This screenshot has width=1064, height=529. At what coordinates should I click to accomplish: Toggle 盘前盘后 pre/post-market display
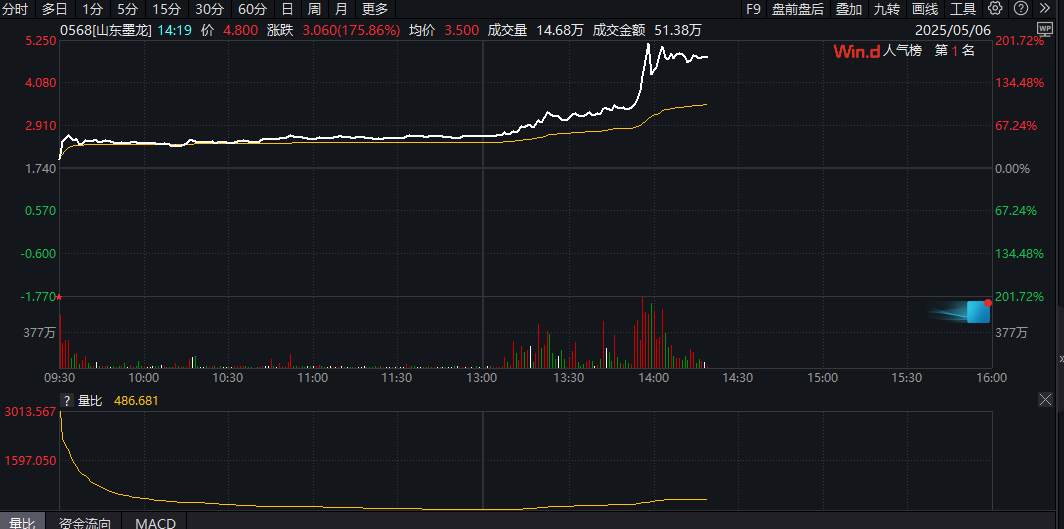click(798, 9)
